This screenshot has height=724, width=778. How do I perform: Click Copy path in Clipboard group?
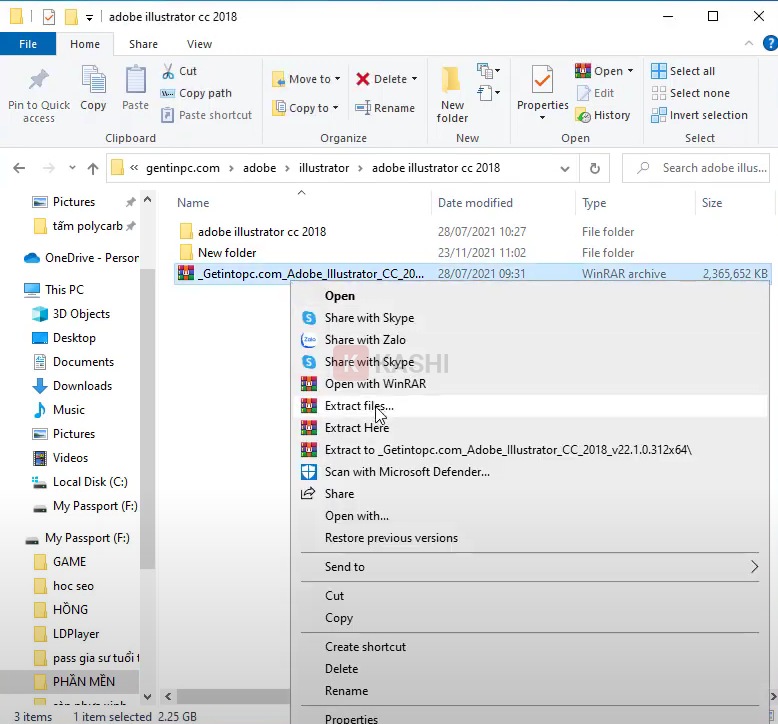[x=196, y=93]
